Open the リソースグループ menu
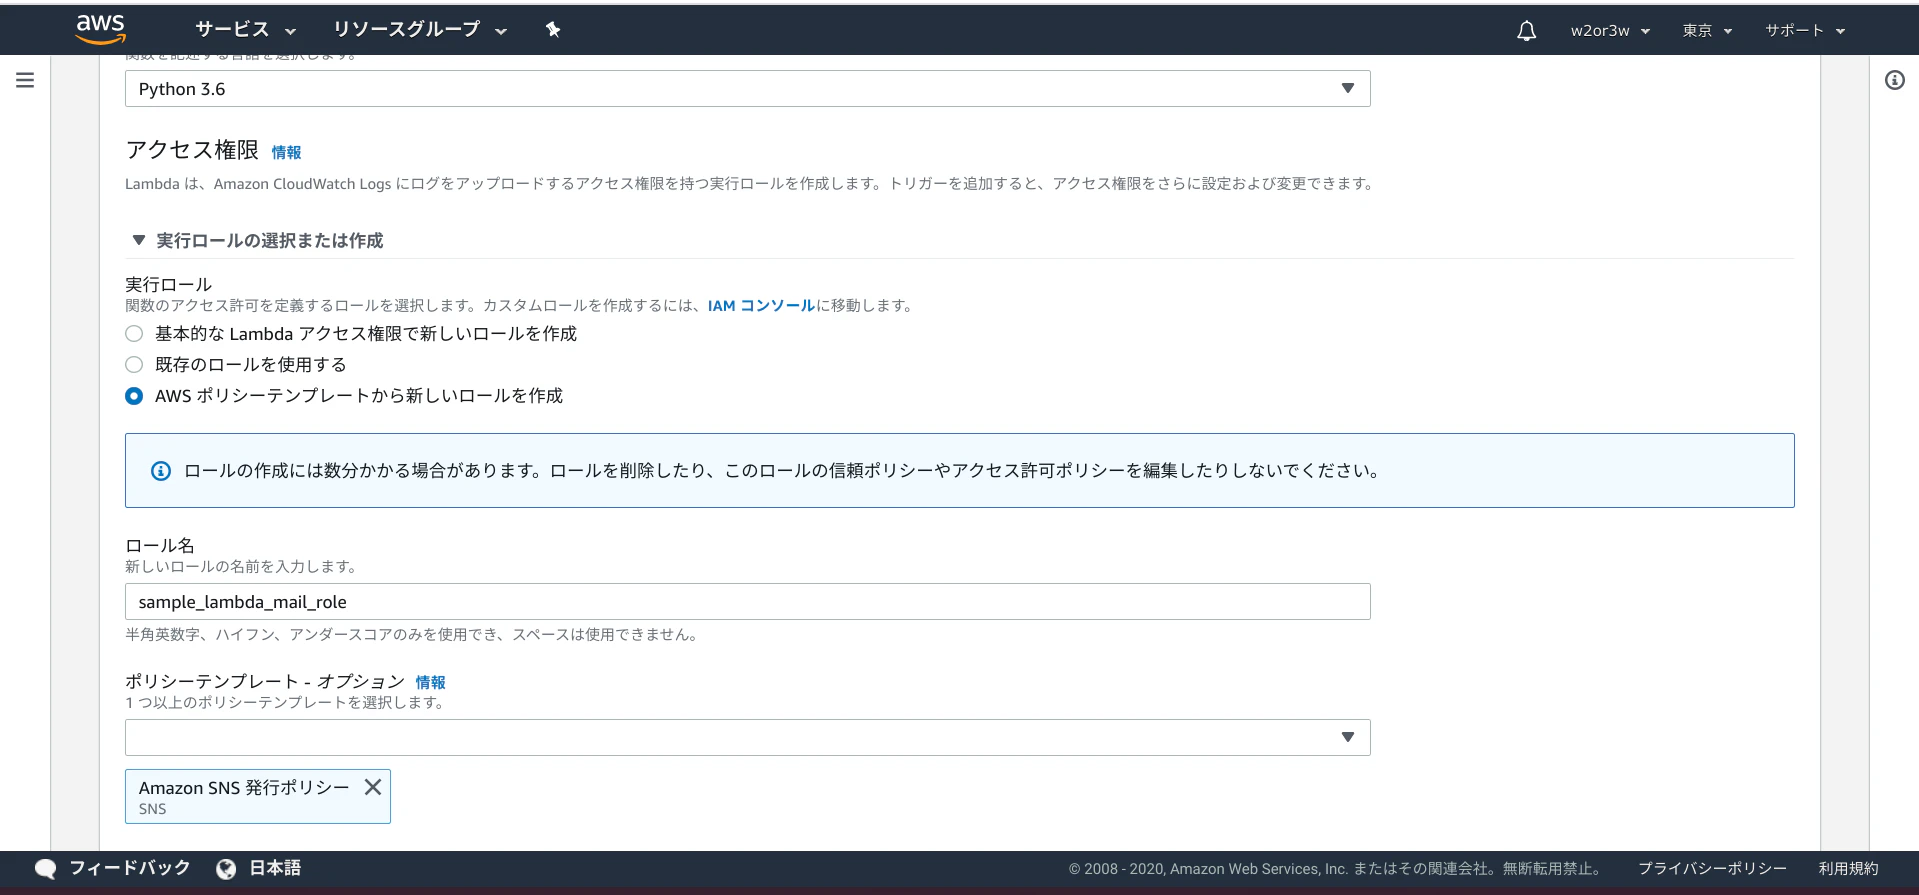Screen dimensions: 1919x895 (x=420, y=30)
